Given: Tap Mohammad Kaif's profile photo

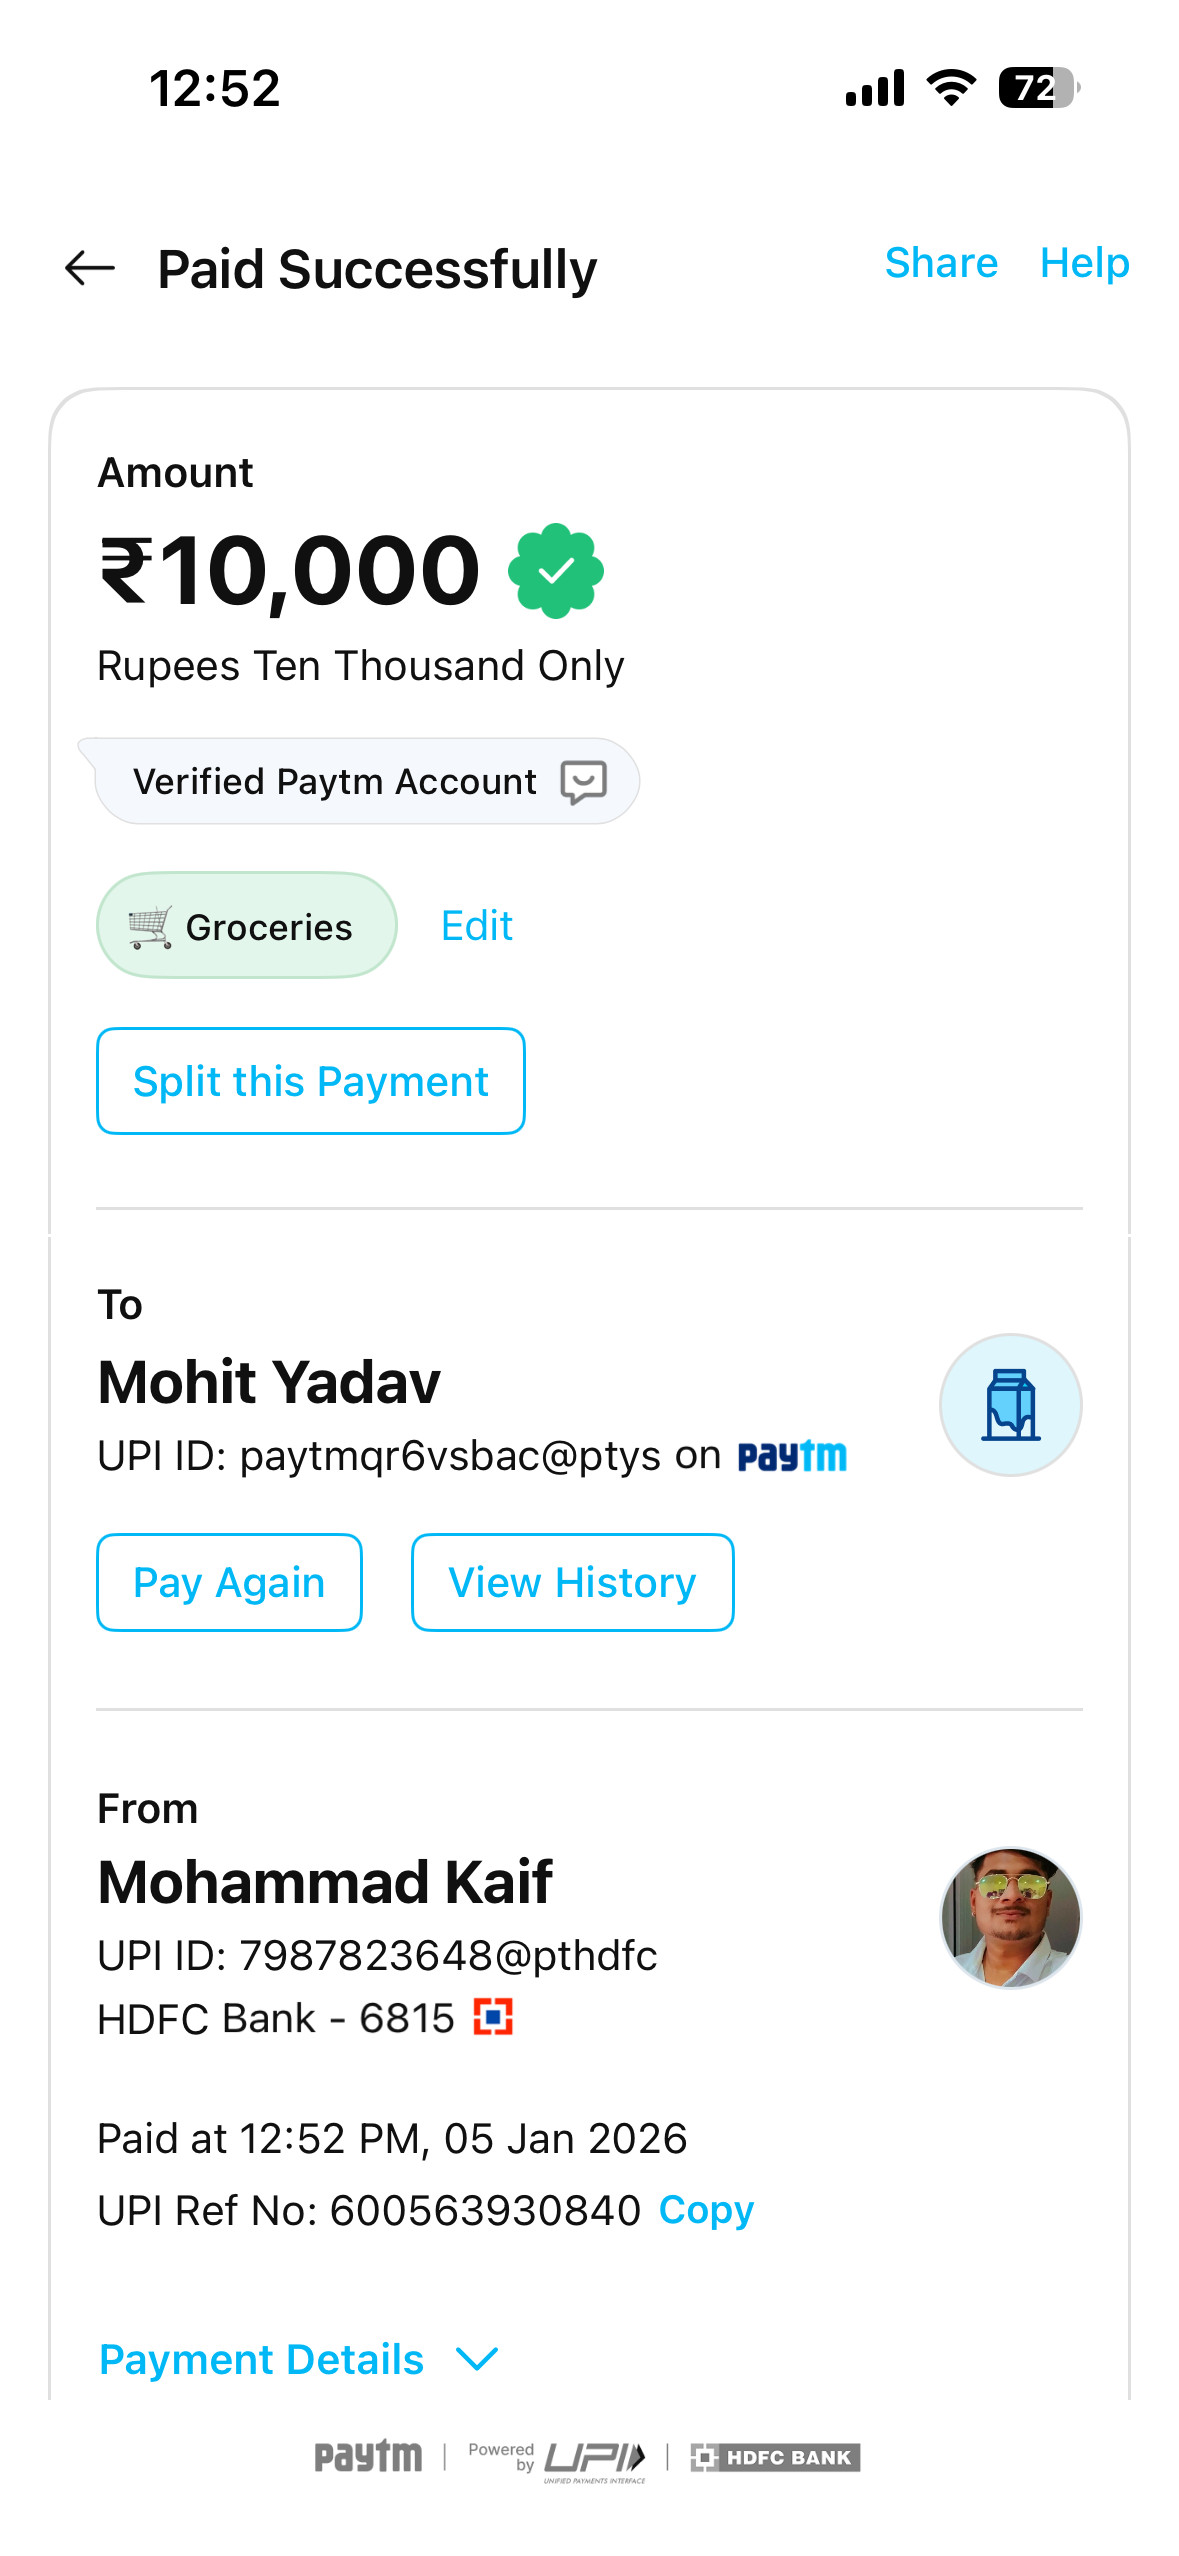Looking at the screenshot, I should 1010,1917.
